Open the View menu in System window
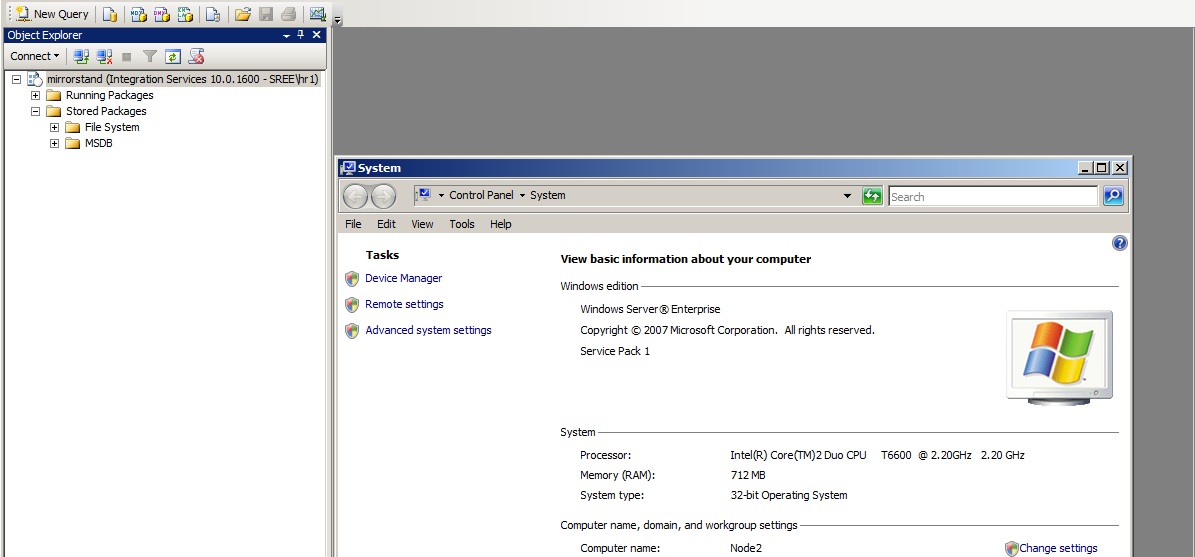This screenshot has height=557, width=1195. point(422,224)
